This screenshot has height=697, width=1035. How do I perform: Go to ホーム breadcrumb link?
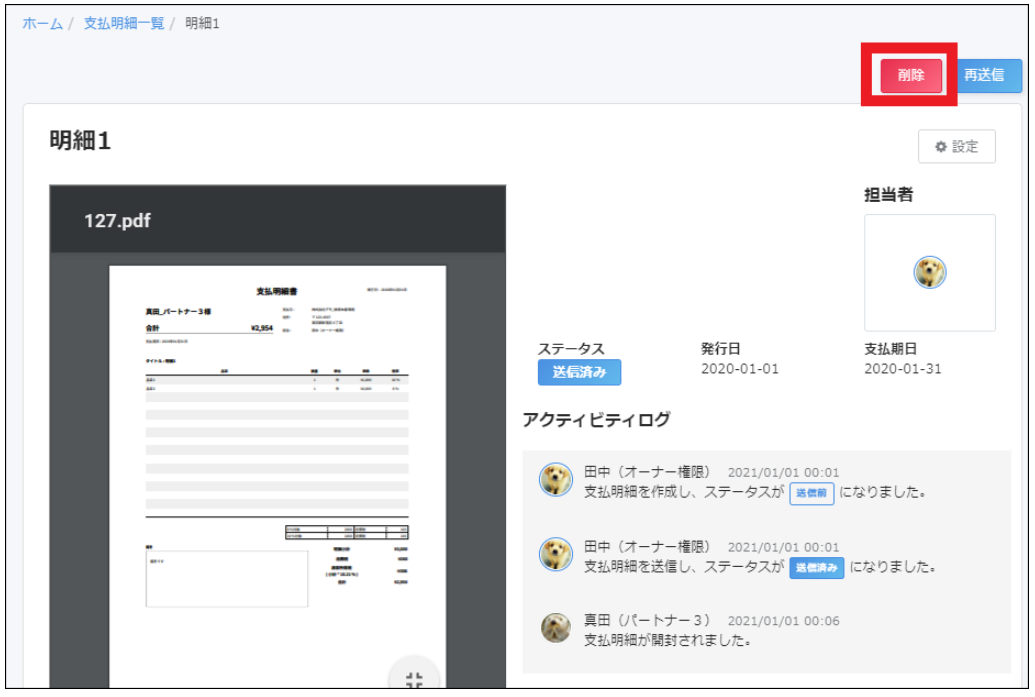(42, 24)
